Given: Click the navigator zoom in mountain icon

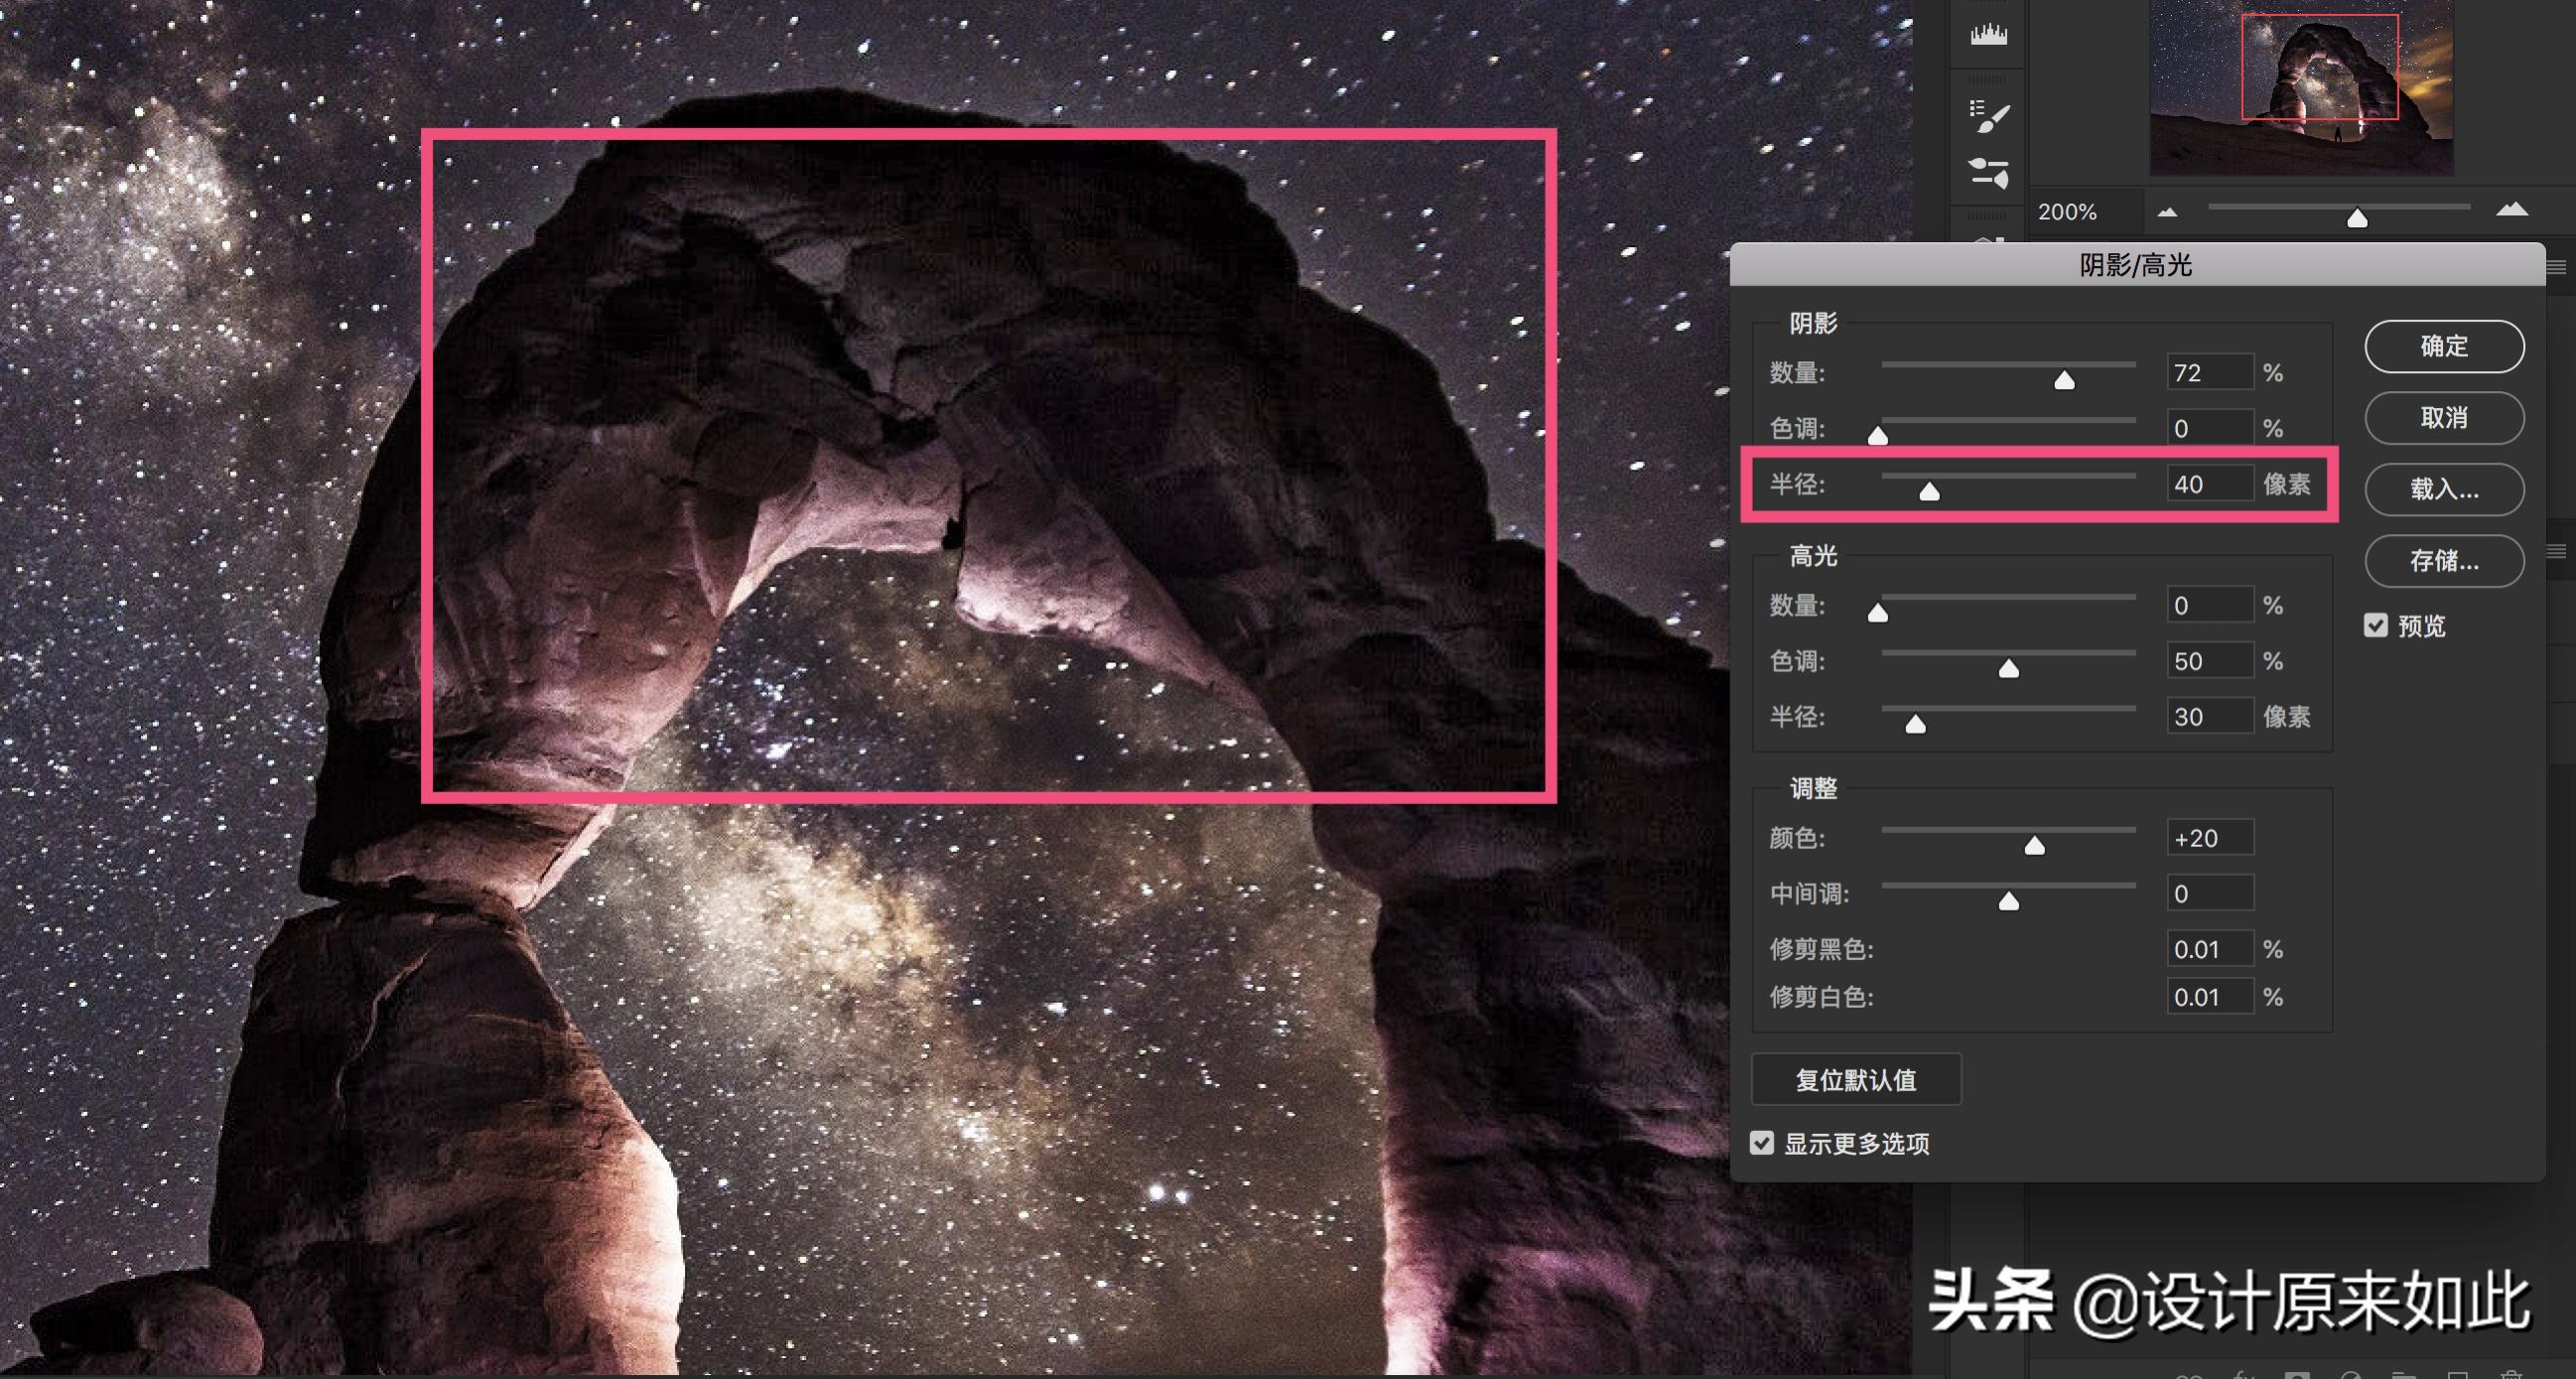Looking at the screenshot, I should pos(2511,210).
